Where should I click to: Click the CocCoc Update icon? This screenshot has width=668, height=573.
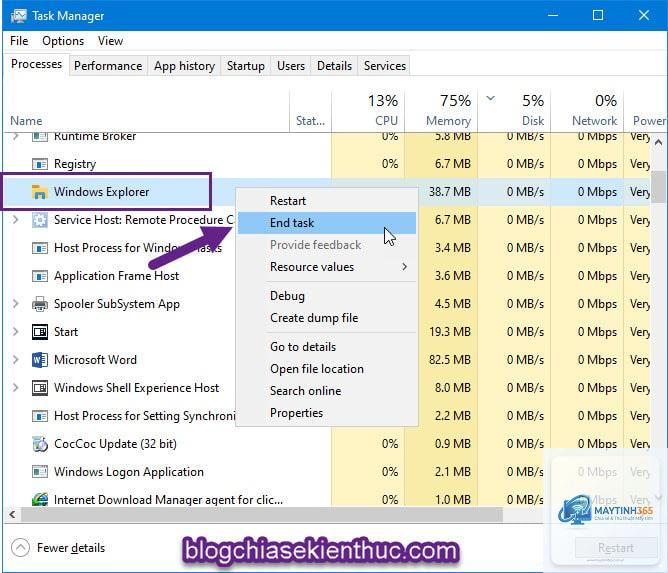(40, 444)
